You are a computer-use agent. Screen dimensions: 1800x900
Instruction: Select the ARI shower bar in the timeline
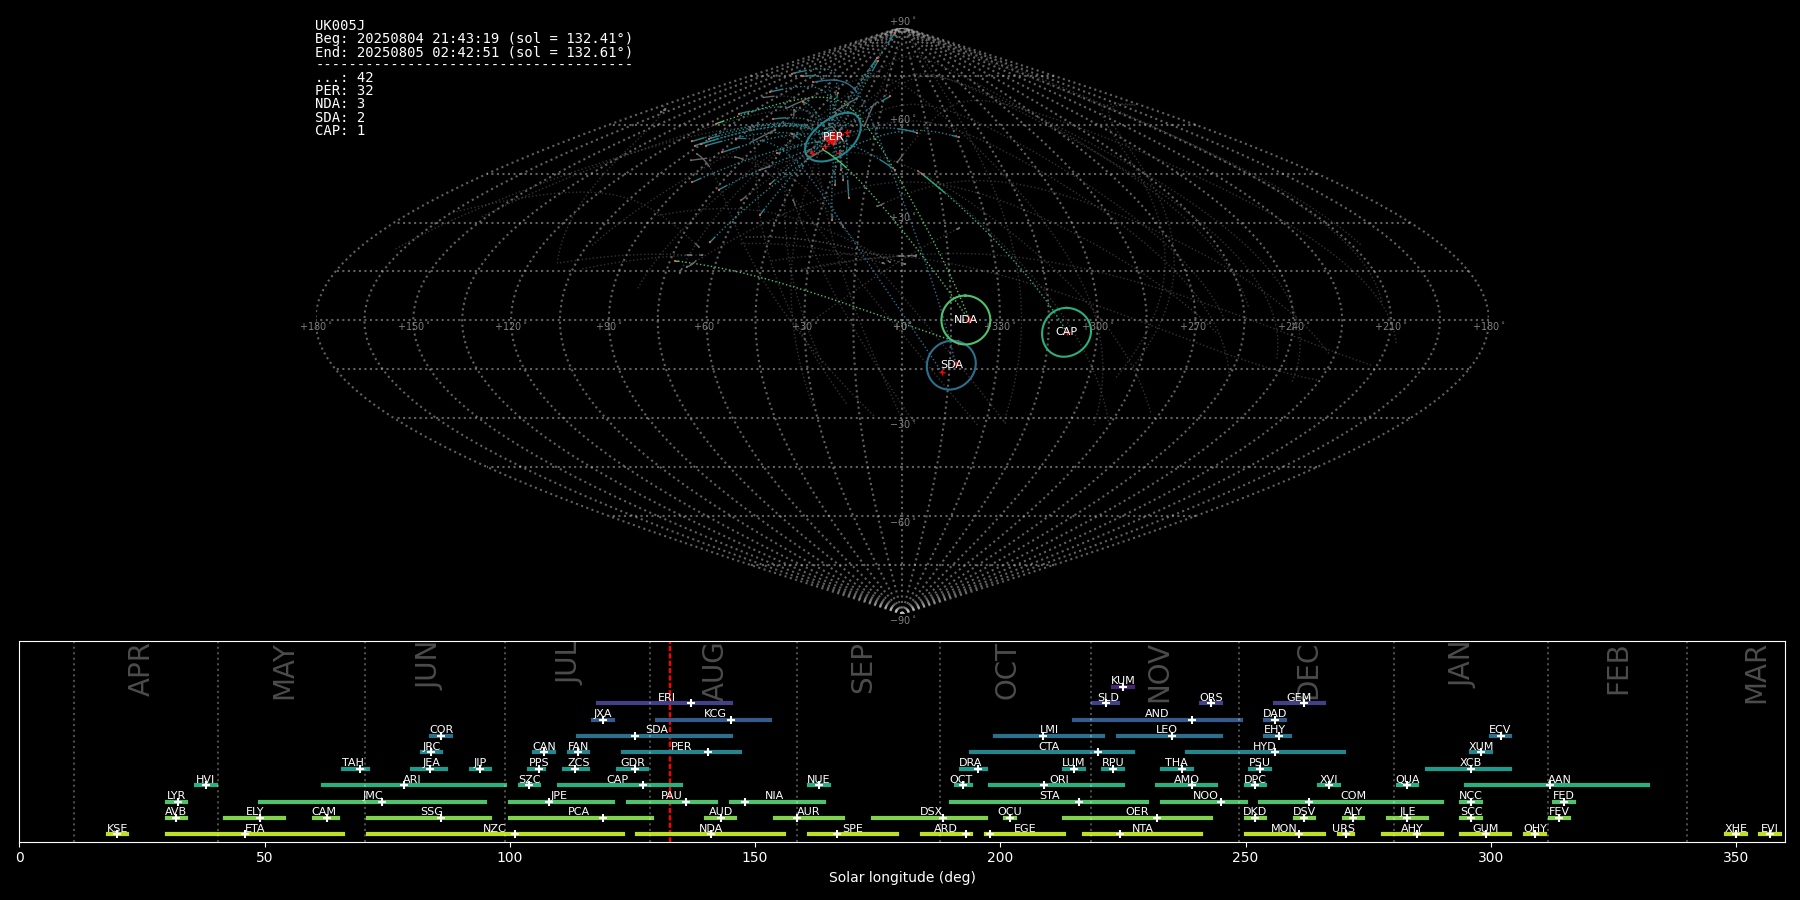point(414,785)
